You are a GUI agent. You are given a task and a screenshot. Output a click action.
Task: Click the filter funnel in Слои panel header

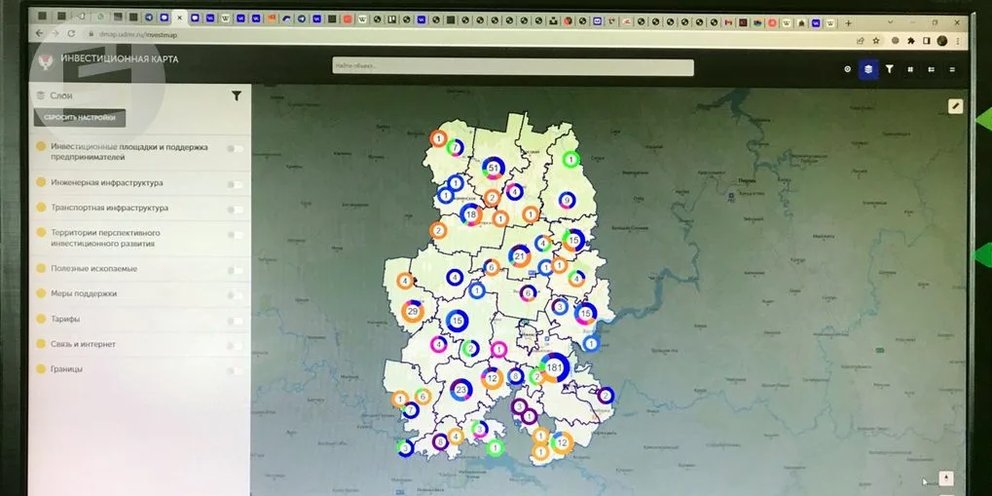(x=236, y=96)
